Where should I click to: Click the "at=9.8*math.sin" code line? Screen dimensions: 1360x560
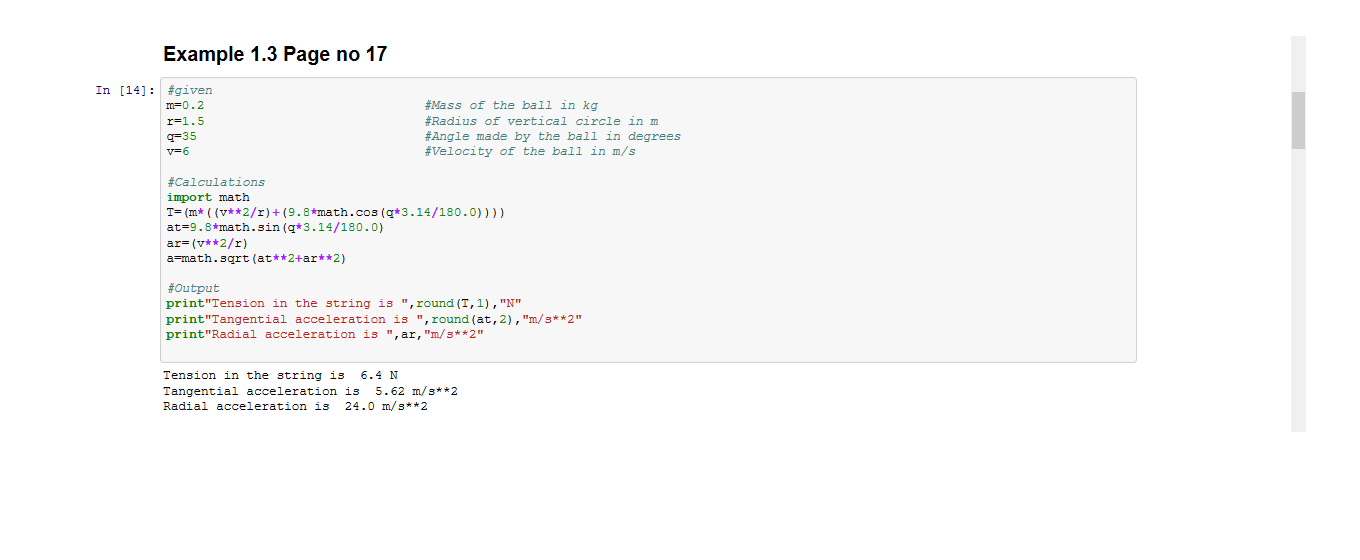point(275,228)
